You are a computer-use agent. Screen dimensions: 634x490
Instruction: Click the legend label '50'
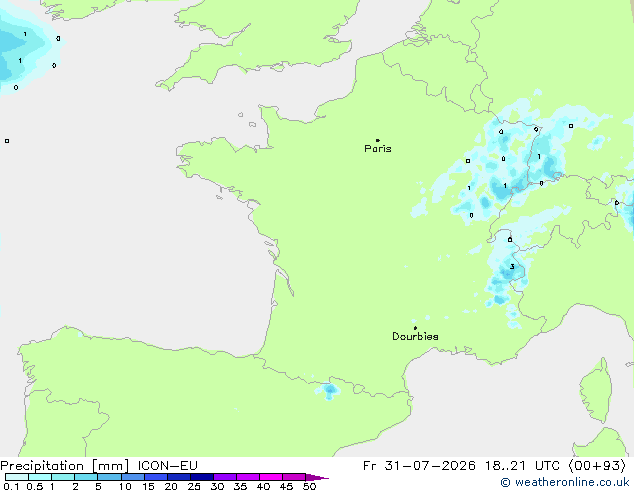point(309,486)
